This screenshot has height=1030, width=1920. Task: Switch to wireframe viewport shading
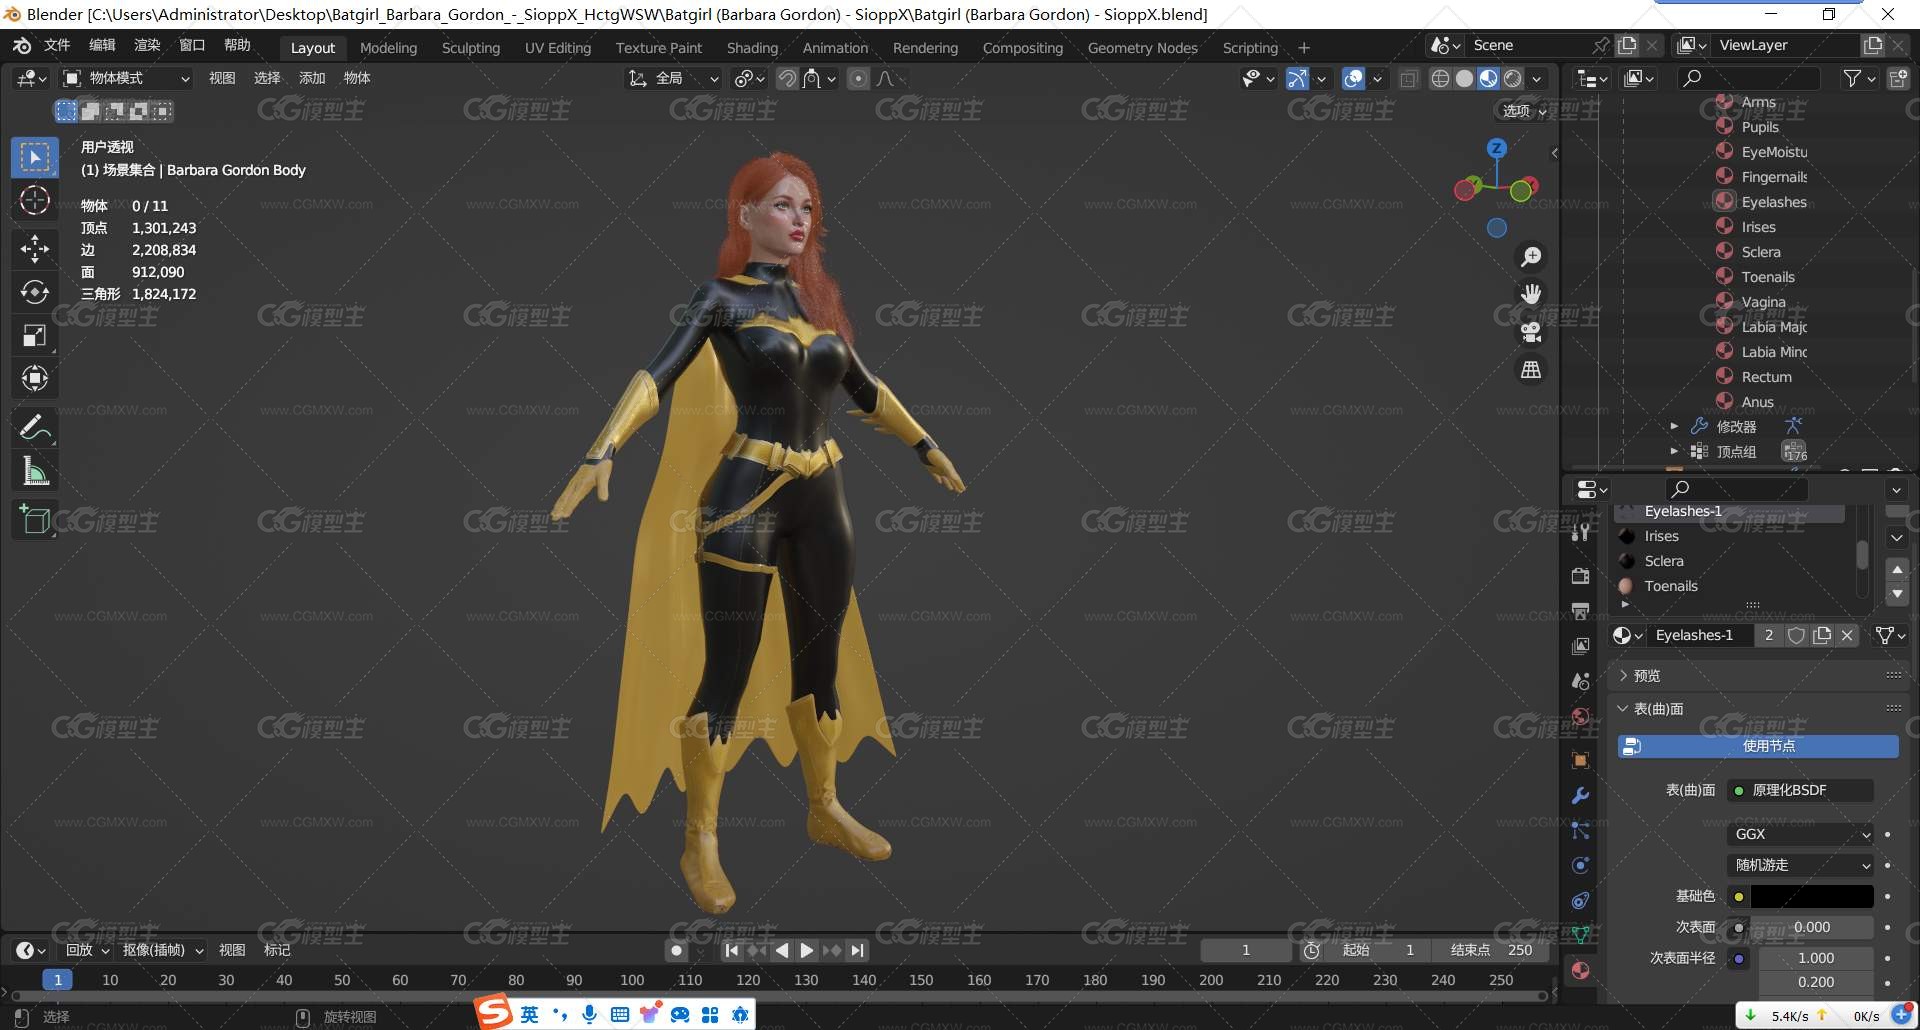tap(1440, 78)
